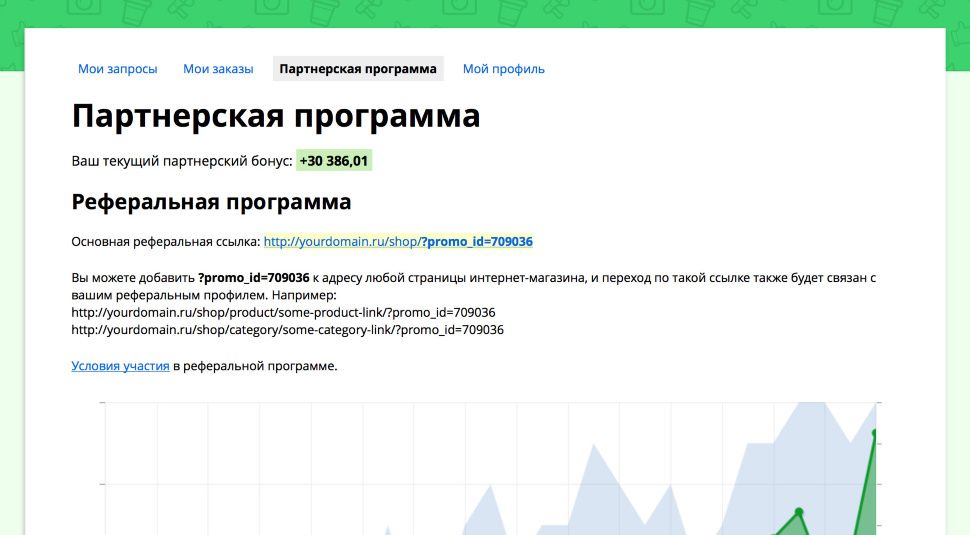
Task: Follow the main referral link yourdomain.ru/shop/?promo_id=709036
Action: pos(398,241)
